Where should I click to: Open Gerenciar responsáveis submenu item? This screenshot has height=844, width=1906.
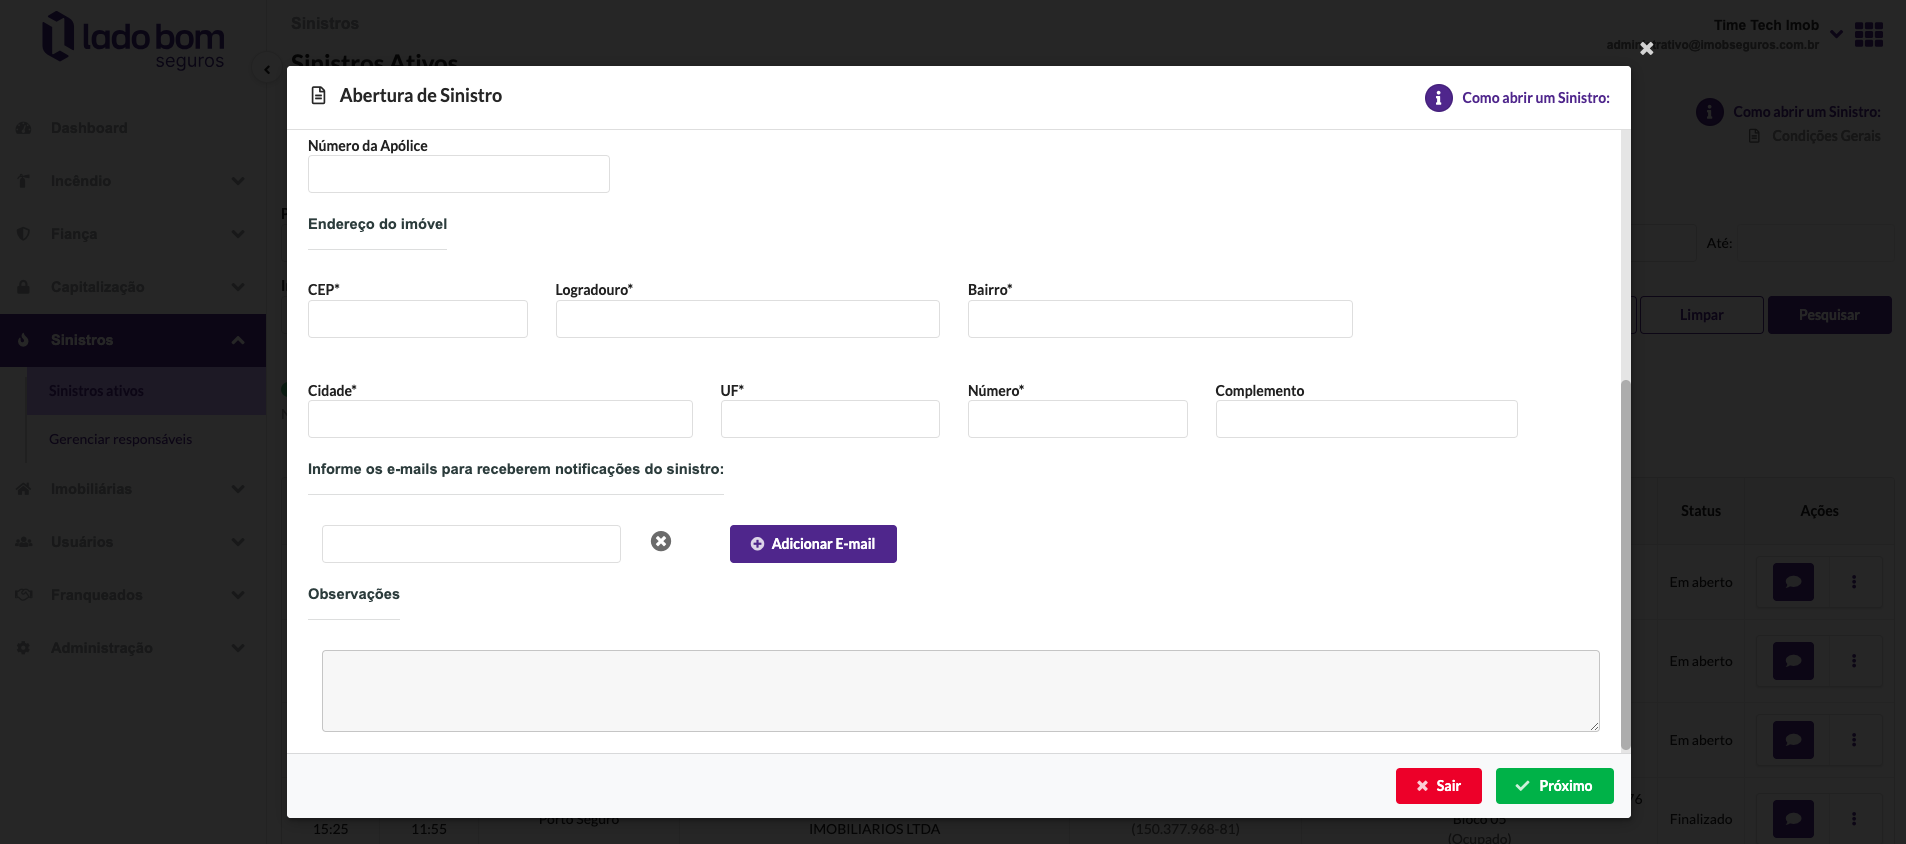pyautogui.click(x=120, y=439)
